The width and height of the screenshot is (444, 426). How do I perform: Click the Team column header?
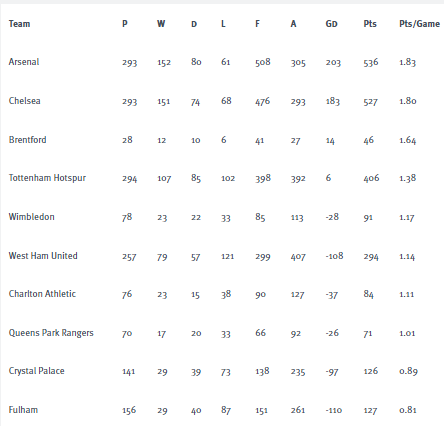(19, 24)
